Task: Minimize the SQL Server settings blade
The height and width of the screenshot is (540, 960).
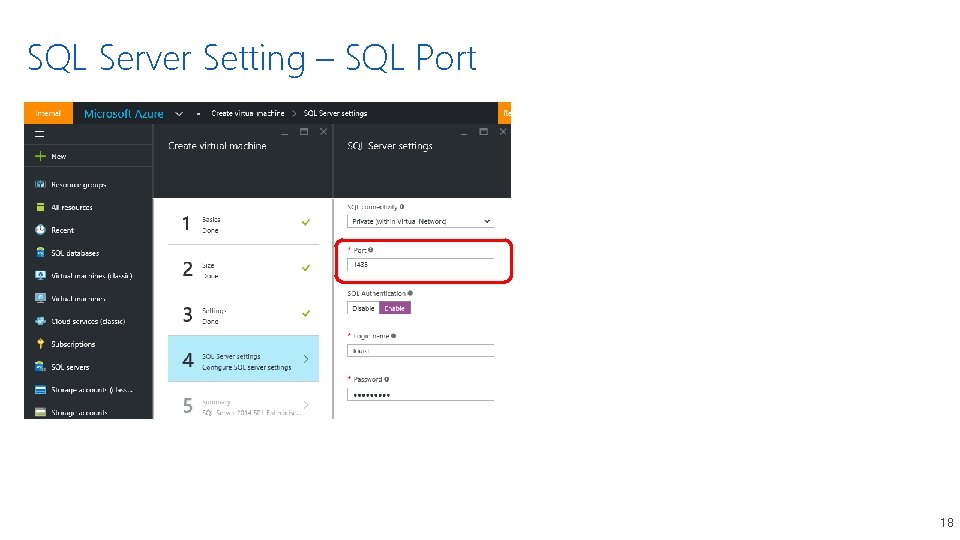Action: (x=463, y=133)
